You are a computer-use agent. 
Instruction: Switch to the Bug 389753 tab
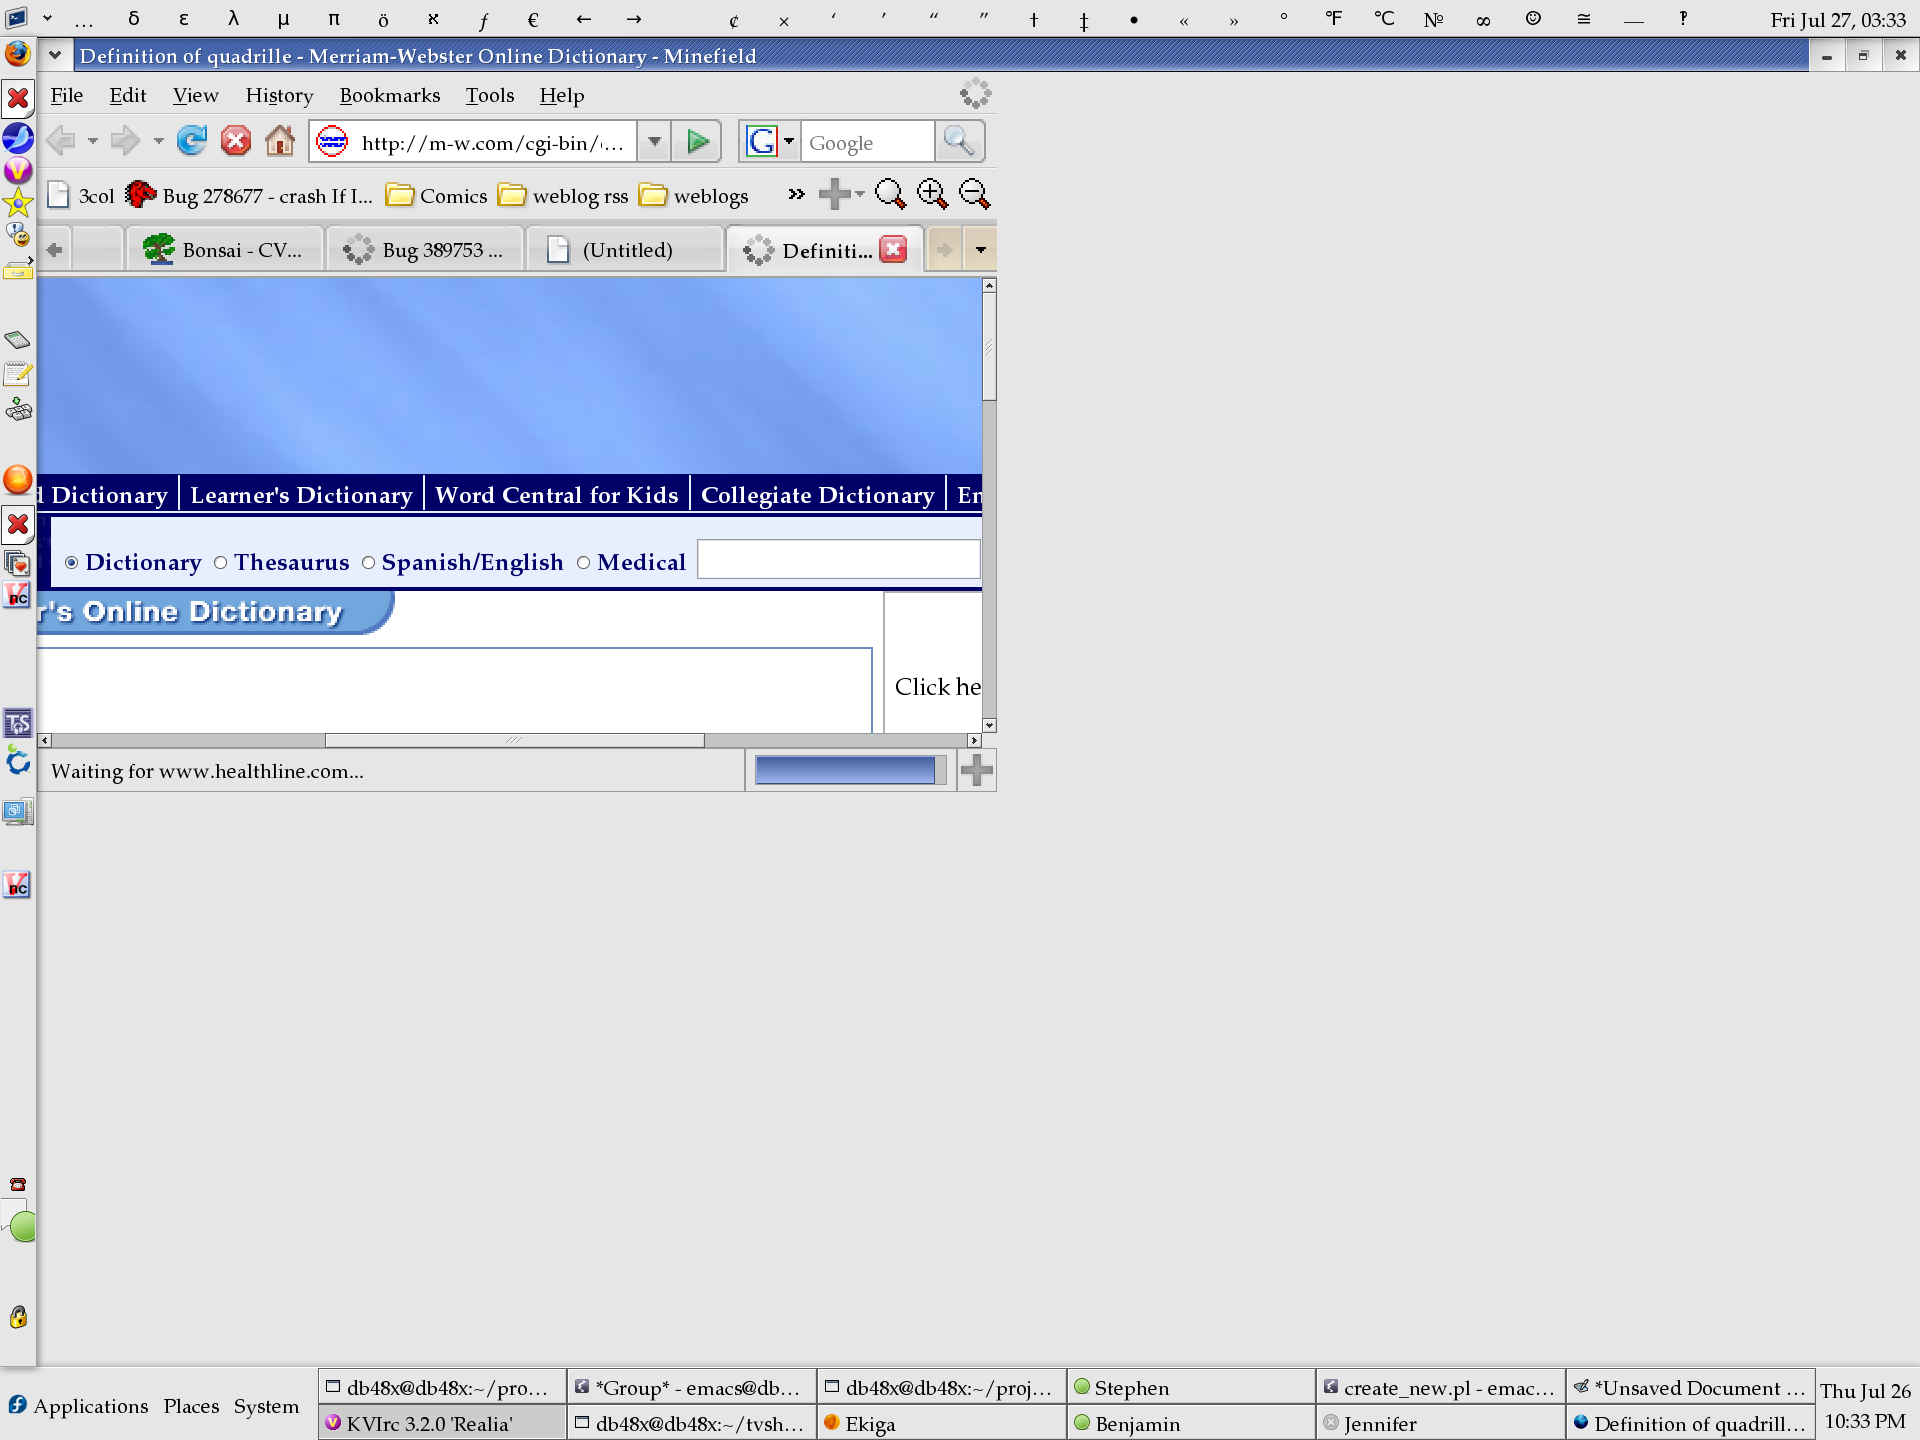tap(424, 250)
